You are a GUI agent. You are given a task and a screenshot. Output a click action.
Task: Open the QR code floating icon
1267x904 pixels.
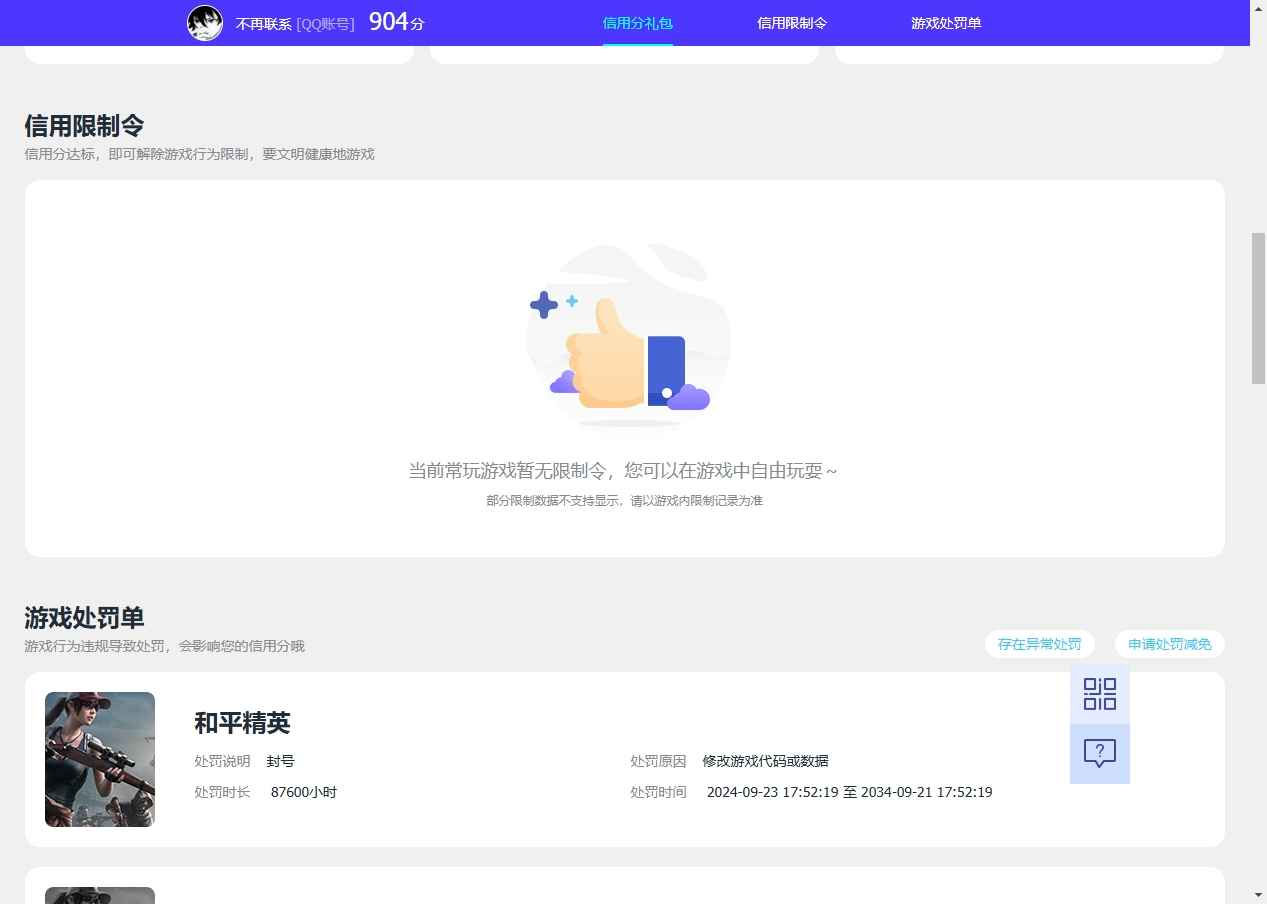point(1100,694)
